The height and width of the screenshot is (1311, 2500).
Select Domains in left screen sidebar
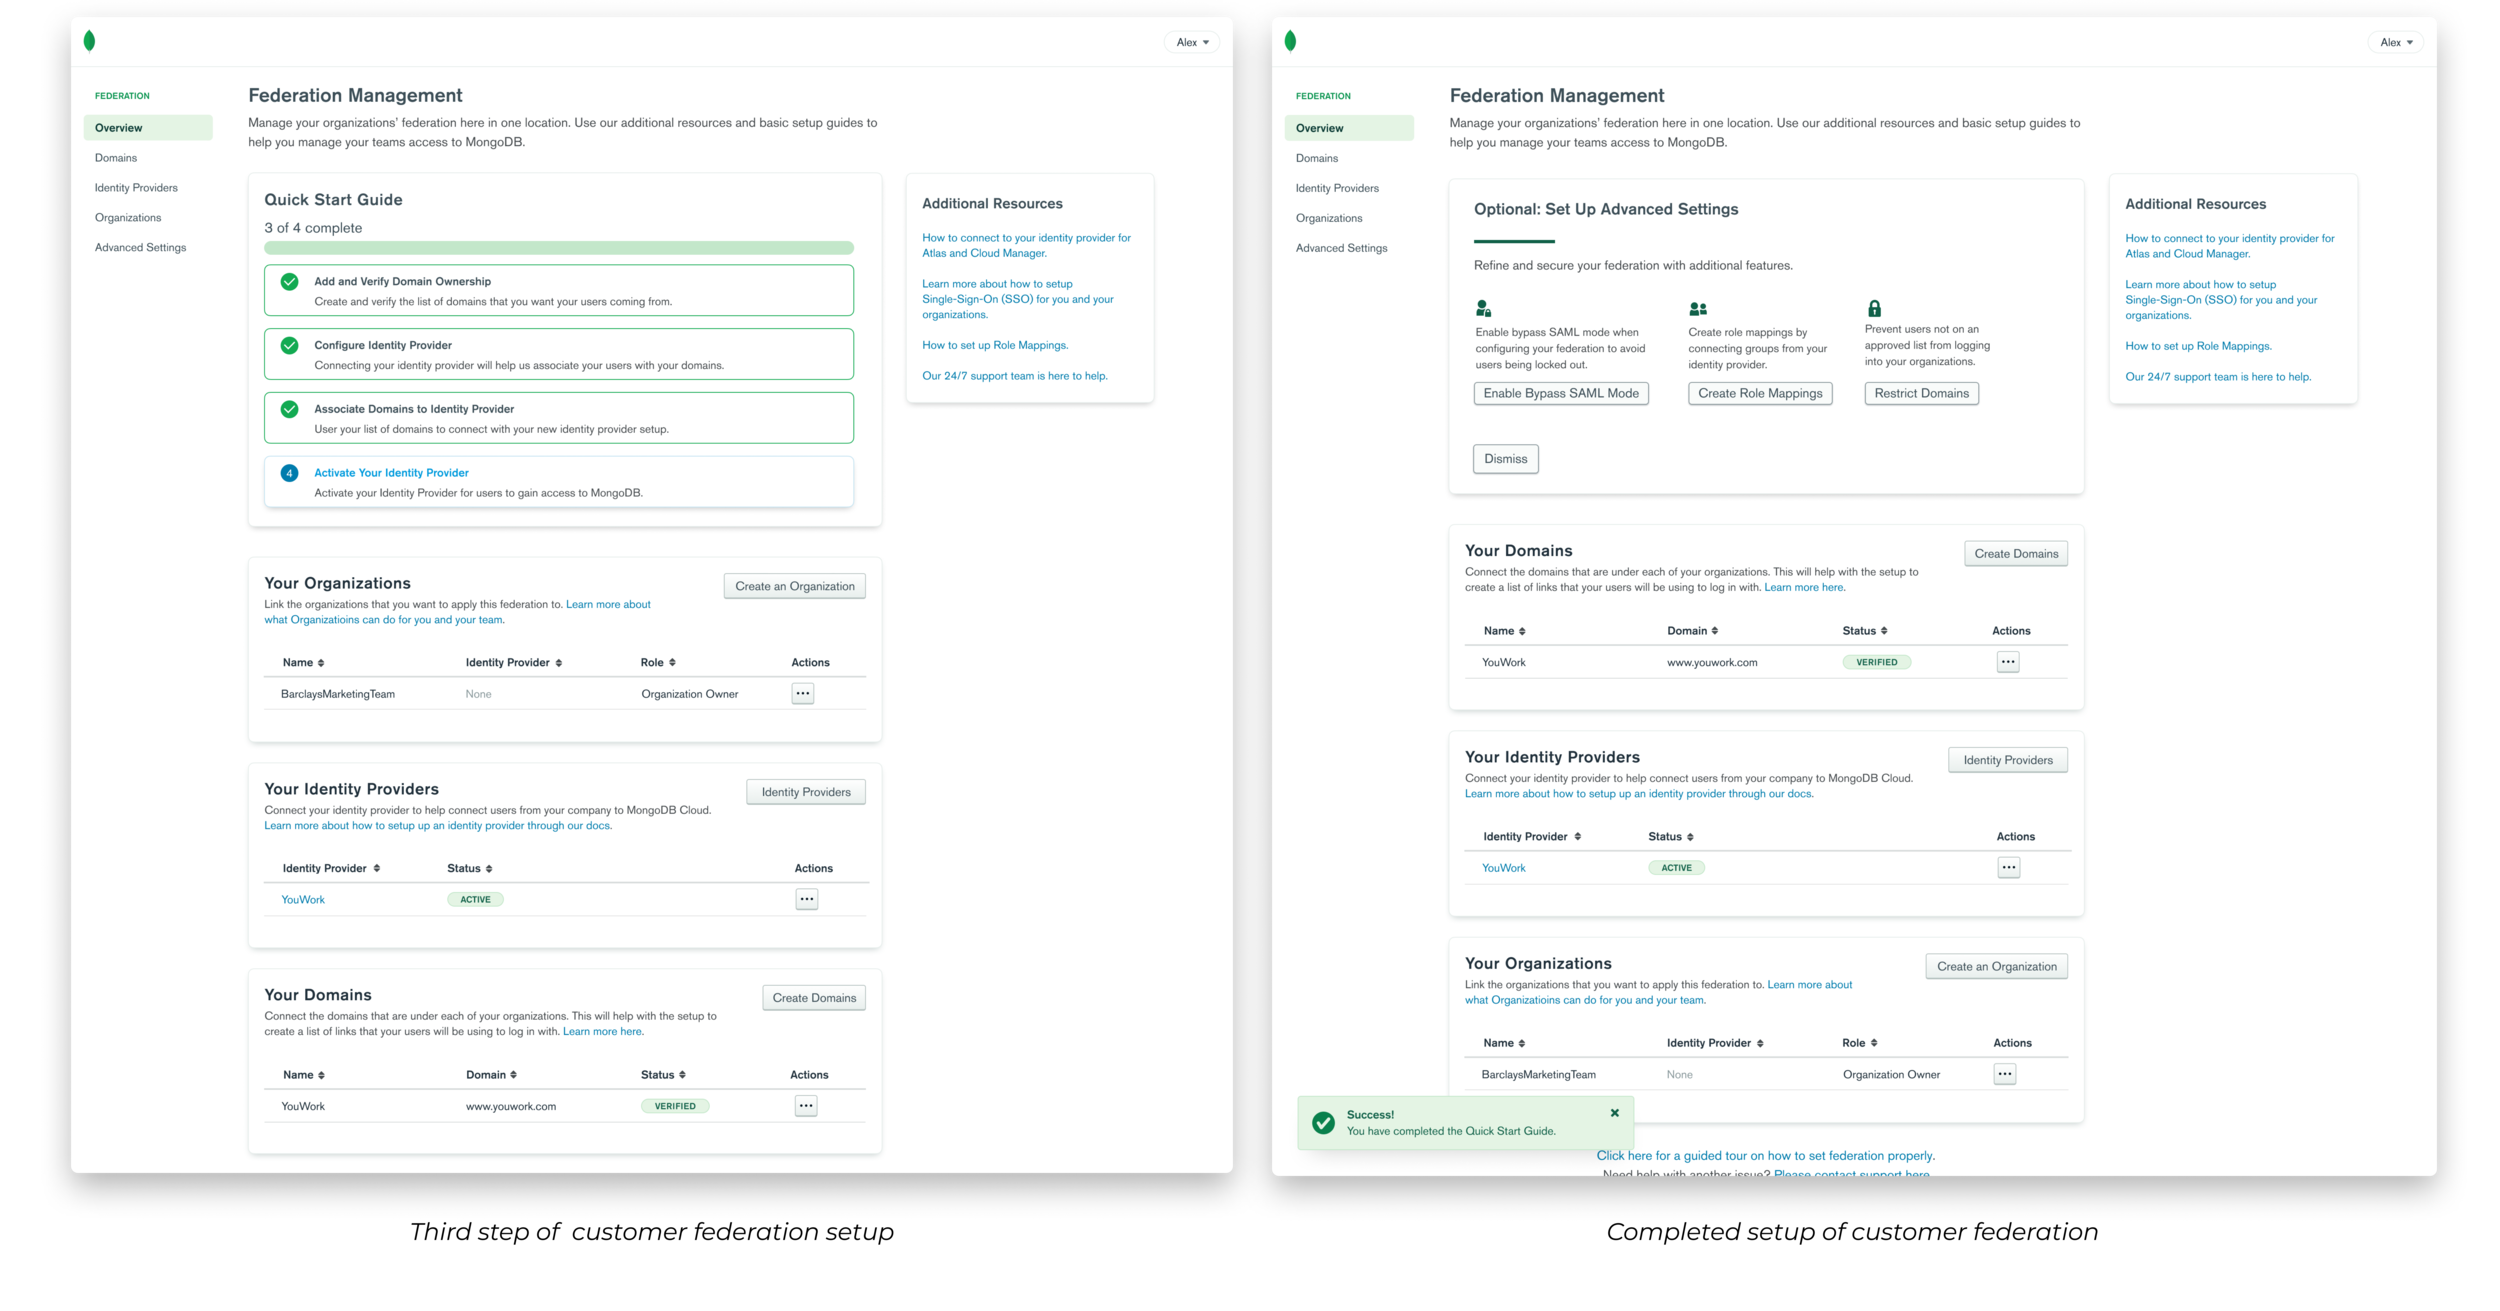[116, 158]
